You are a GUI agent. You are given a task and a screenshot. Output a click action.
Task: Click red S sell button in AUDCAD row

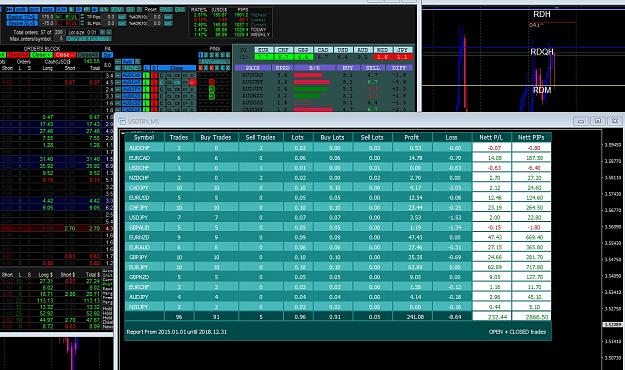pos(154,75)
